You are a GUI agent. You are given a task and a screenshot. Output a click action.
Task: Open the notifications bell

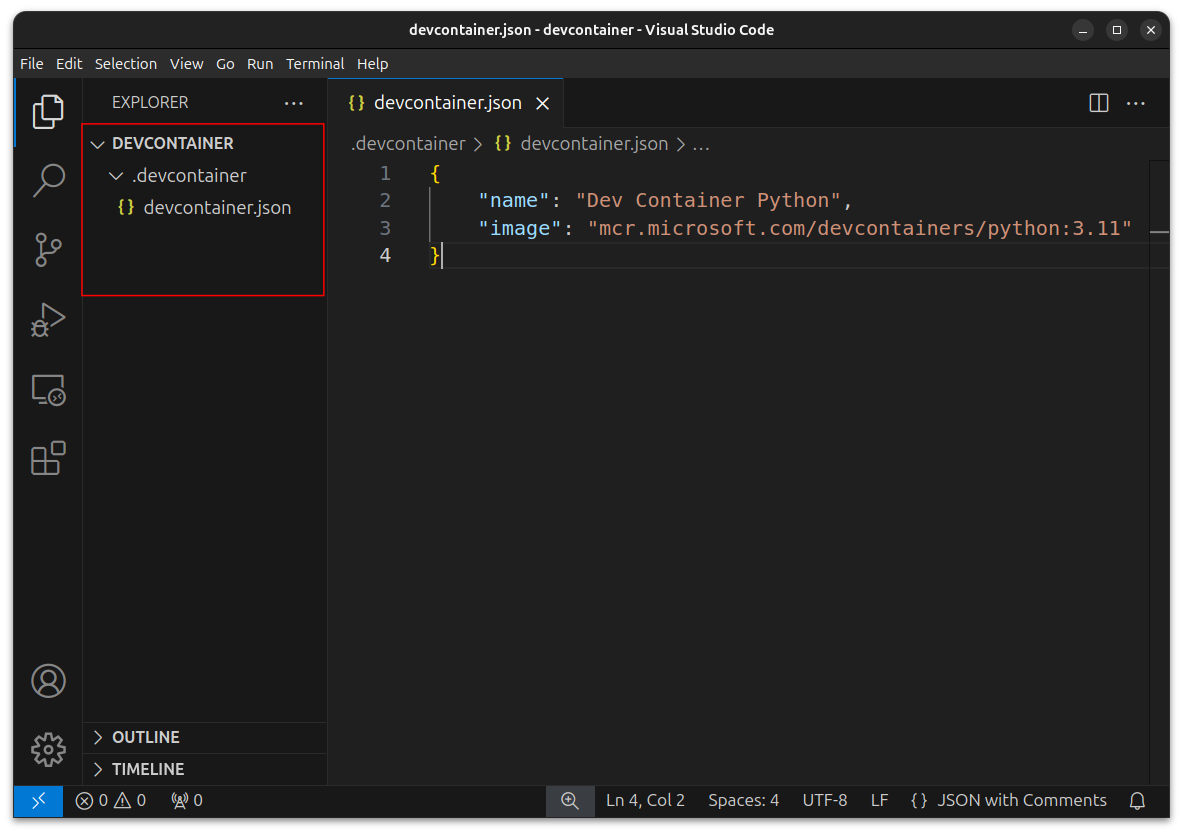click(x=1137, y=801)
